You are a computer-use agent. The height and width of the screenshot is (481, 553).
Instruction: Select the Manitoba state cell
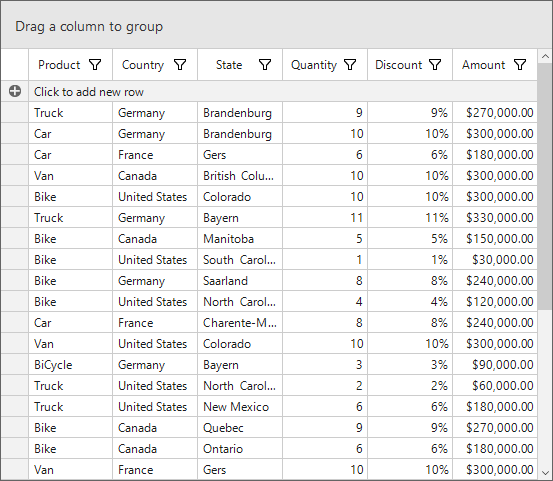click(x=240, y=239)
